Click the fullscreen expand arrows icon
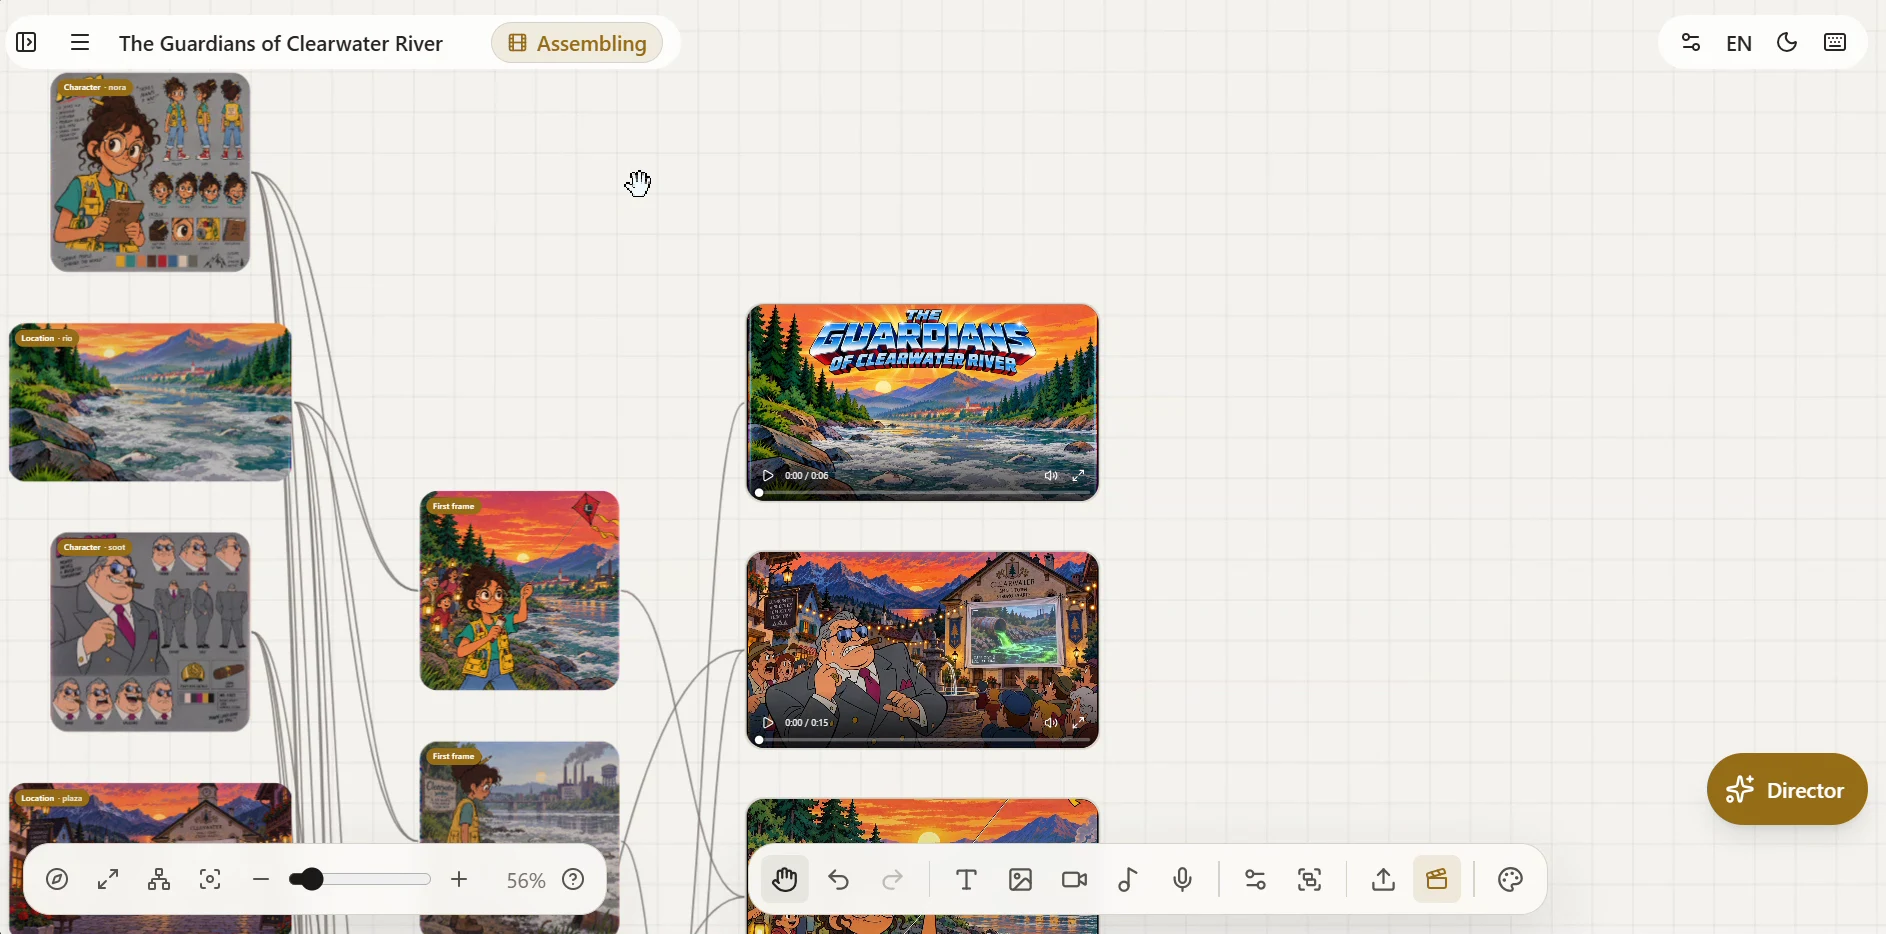Image resolution: width=1886 pixels, height=934 pixels. [108, 880]
